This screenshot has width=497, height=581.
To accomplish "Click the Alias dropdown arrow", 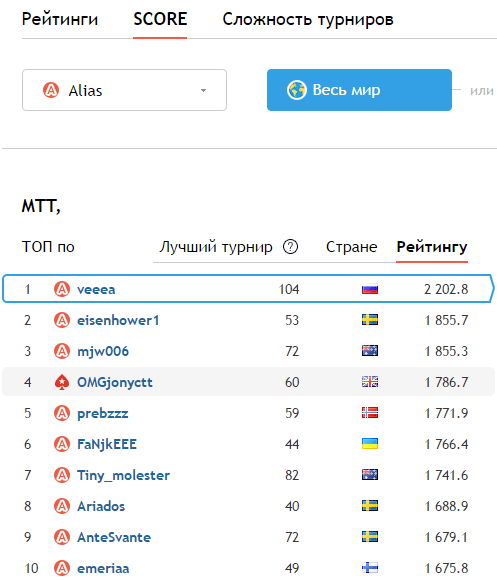I will [x=203, y=90].
